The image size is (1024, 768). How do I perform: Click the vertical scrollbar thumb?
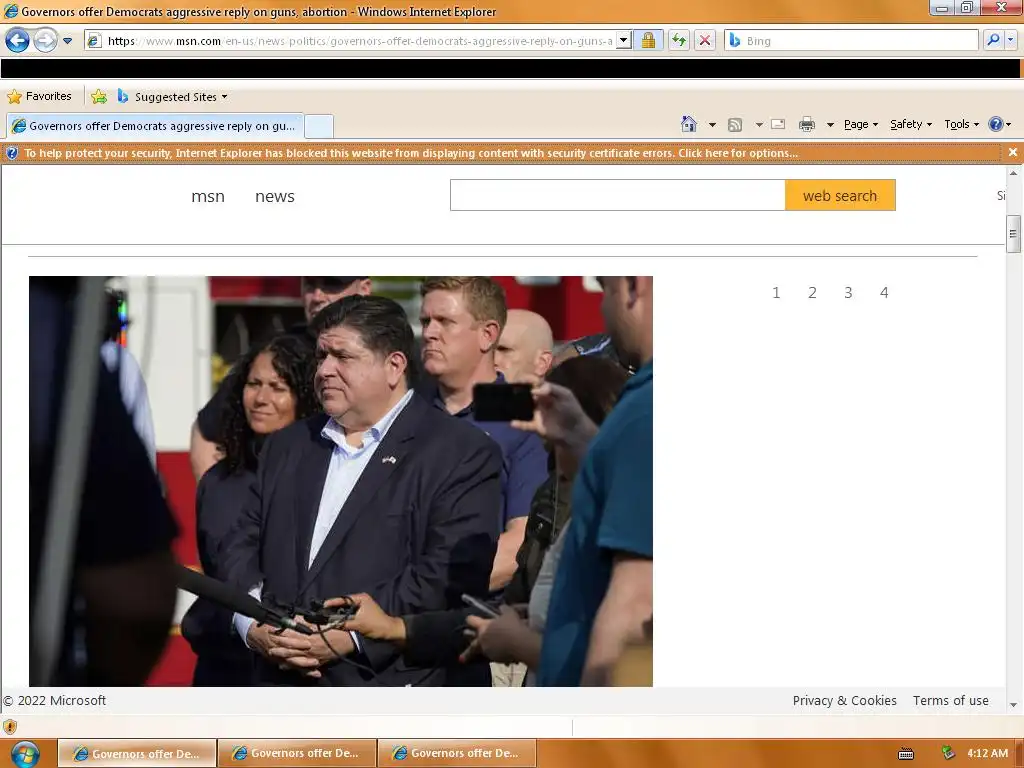[1013, 233]
